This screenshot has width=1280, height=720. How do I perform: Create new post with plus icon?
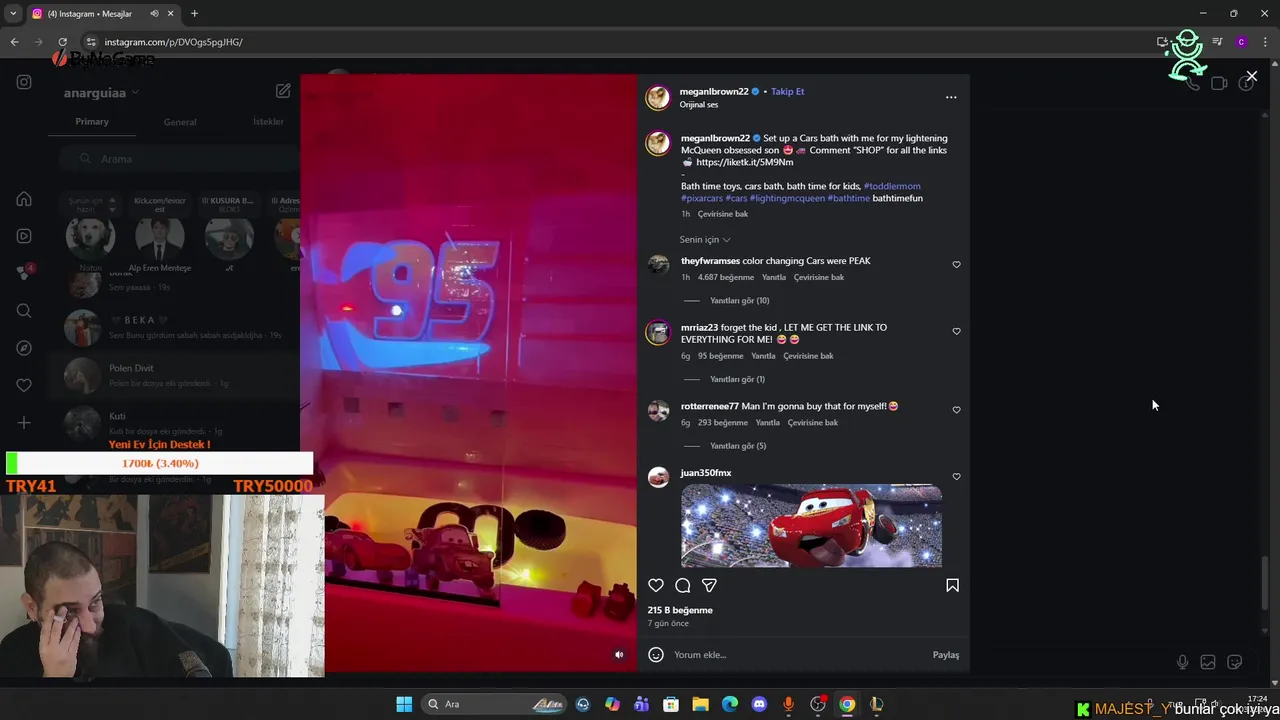tap(24, 423)
